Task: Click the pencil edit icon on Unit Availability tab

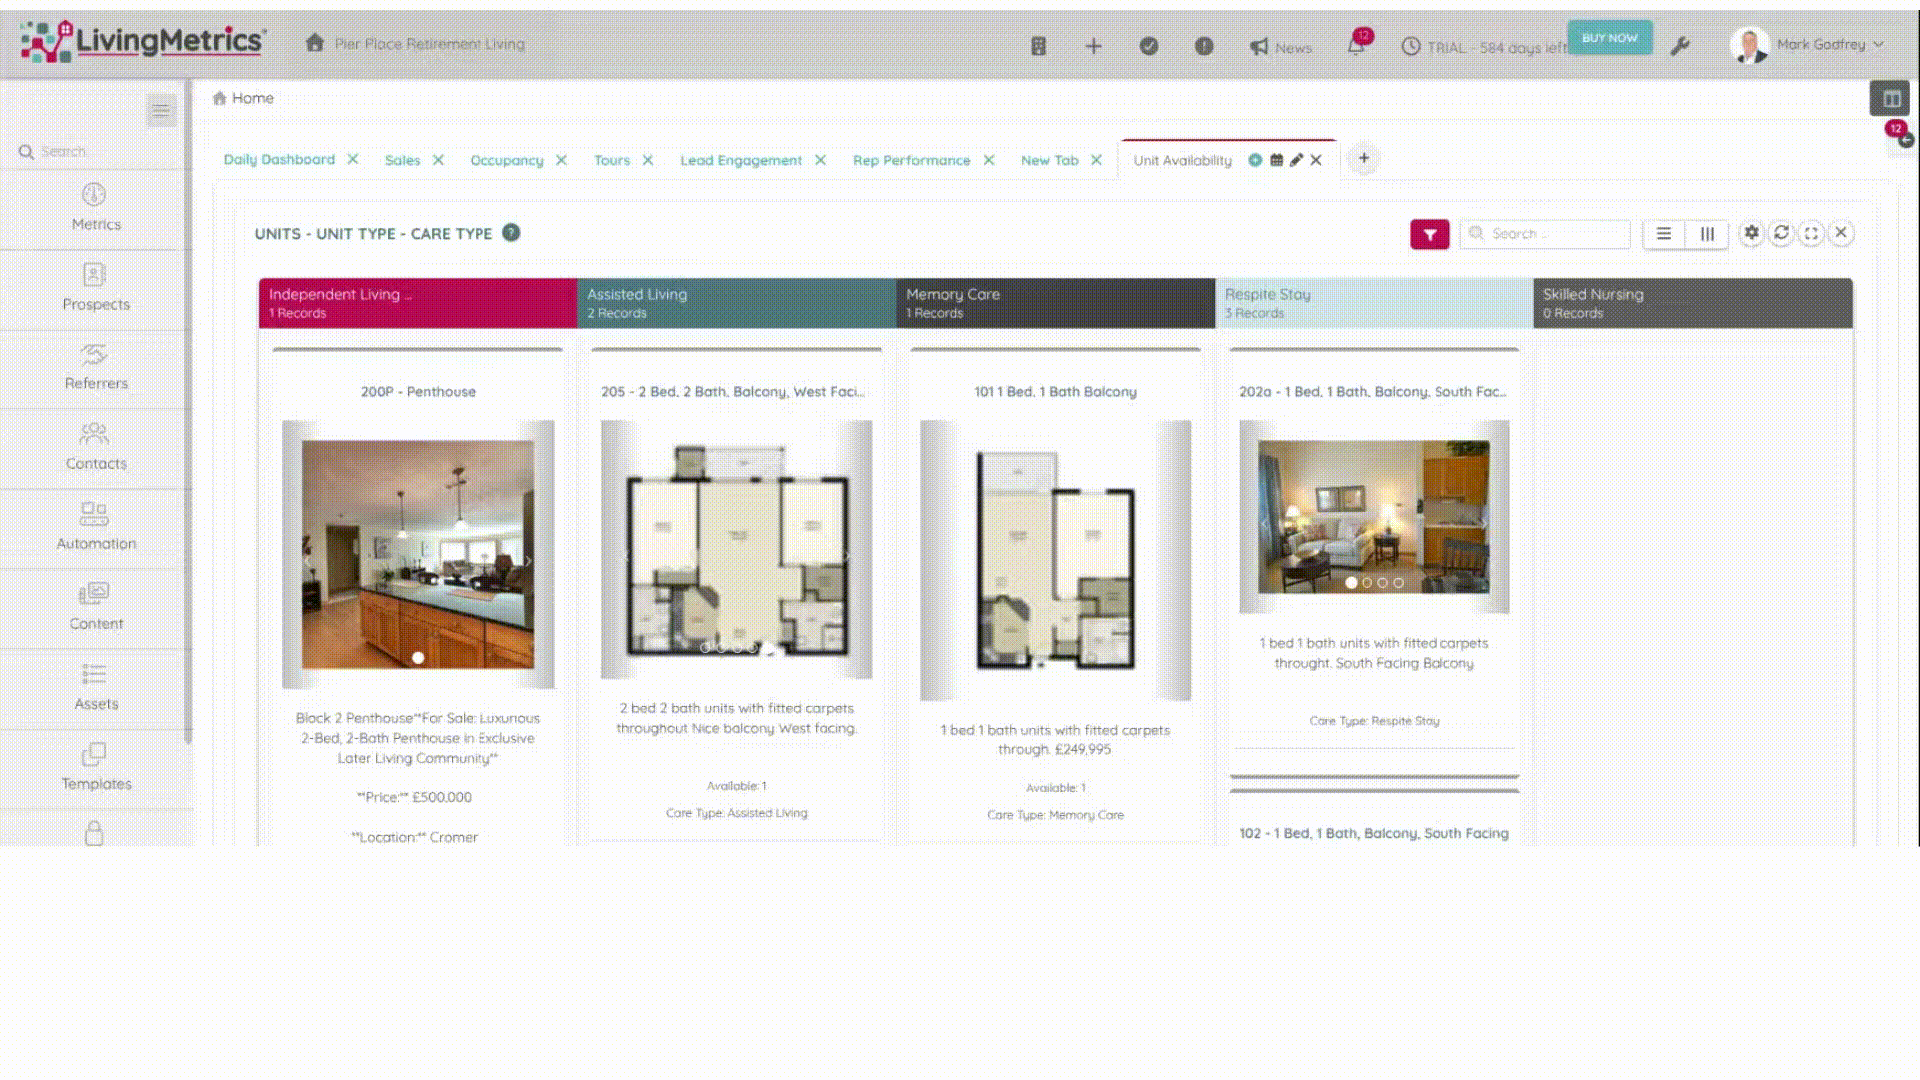Action: pyautogui.click(x=1296, y=160)
